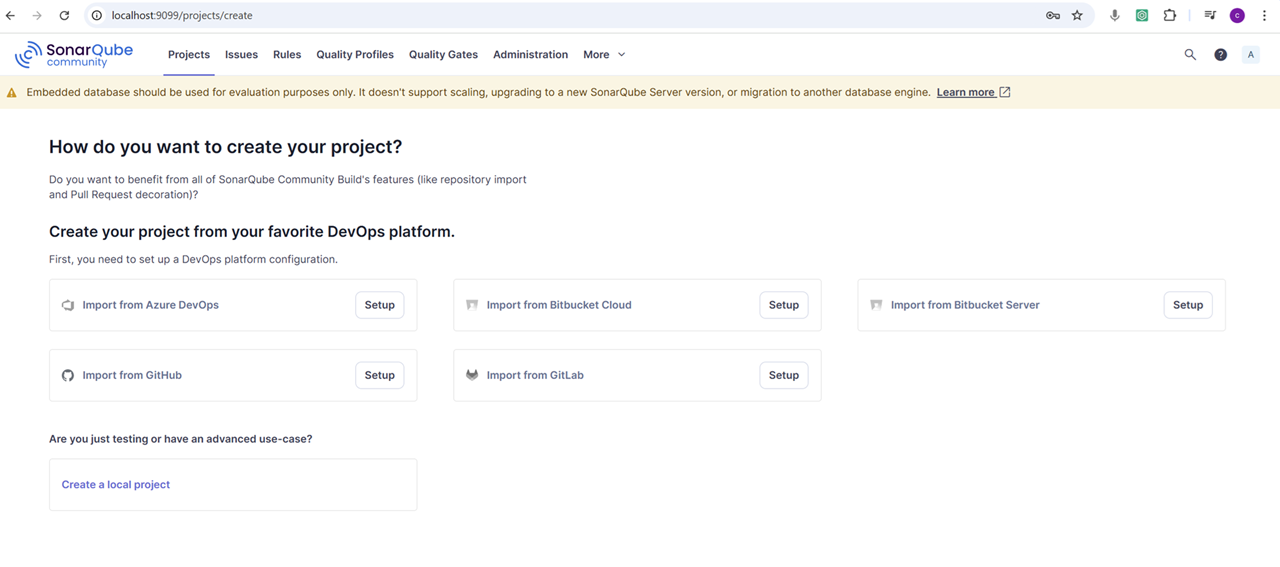Click the Import from Bitbucket Cloud label
1280x567 pixels.
(x=559, y=305)
